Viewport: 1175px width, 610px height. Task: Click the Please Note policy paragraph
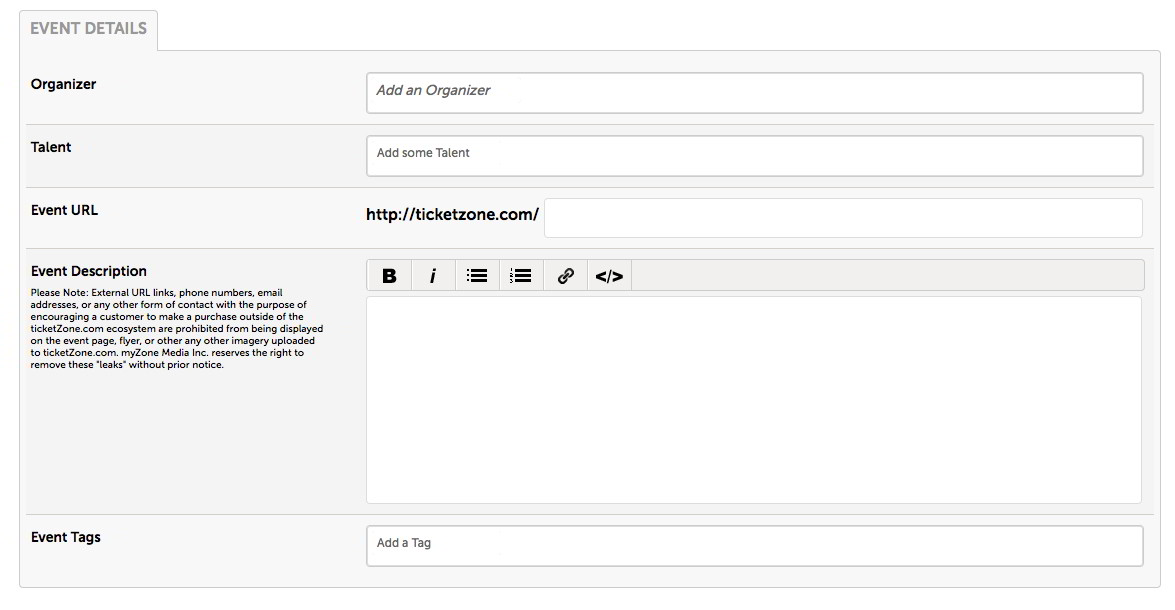[x=177, y=329]
